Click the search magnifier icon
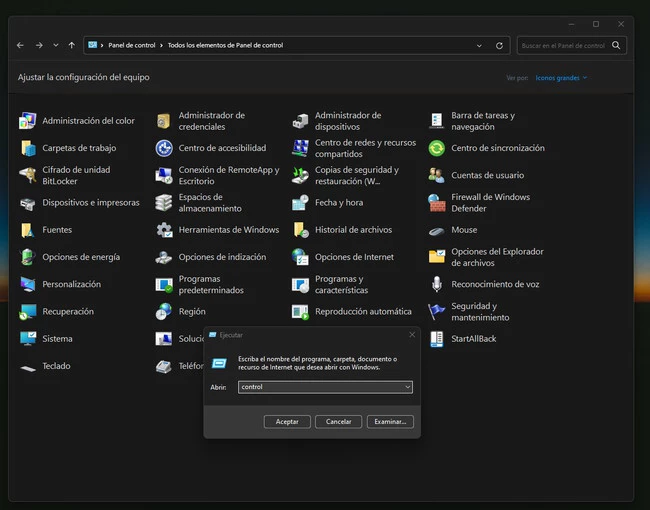The height and width of the screenshot is (510, 650). [616, 45]
